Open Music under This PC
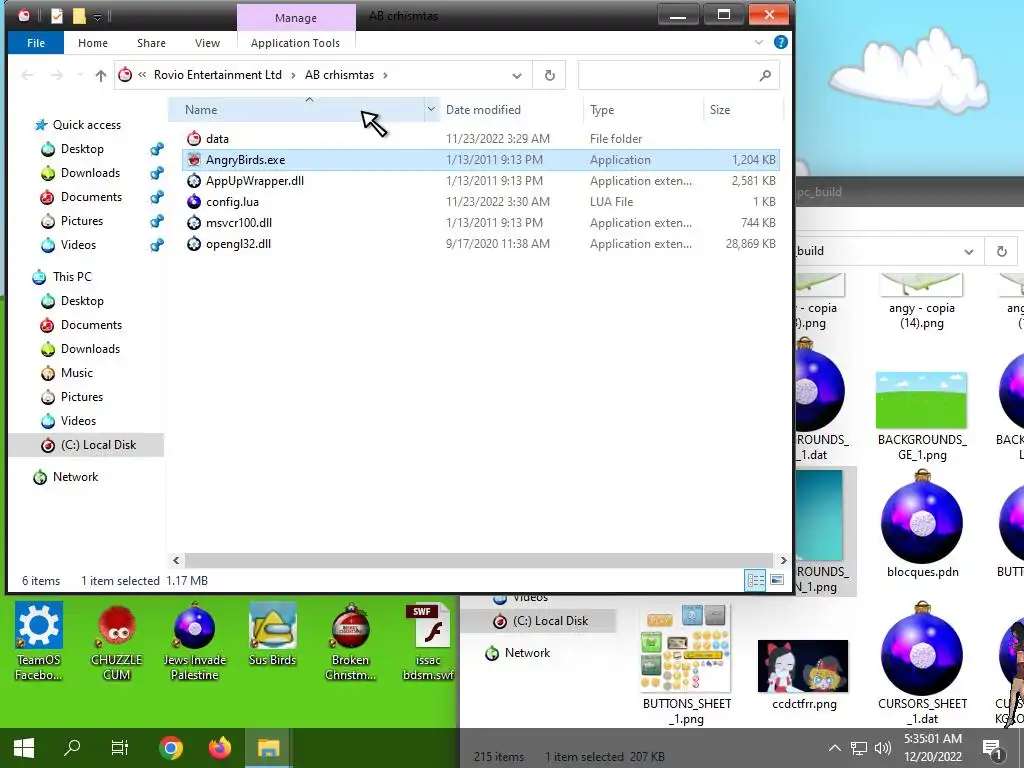The image size is (1024, 768). tap(76, 373)
